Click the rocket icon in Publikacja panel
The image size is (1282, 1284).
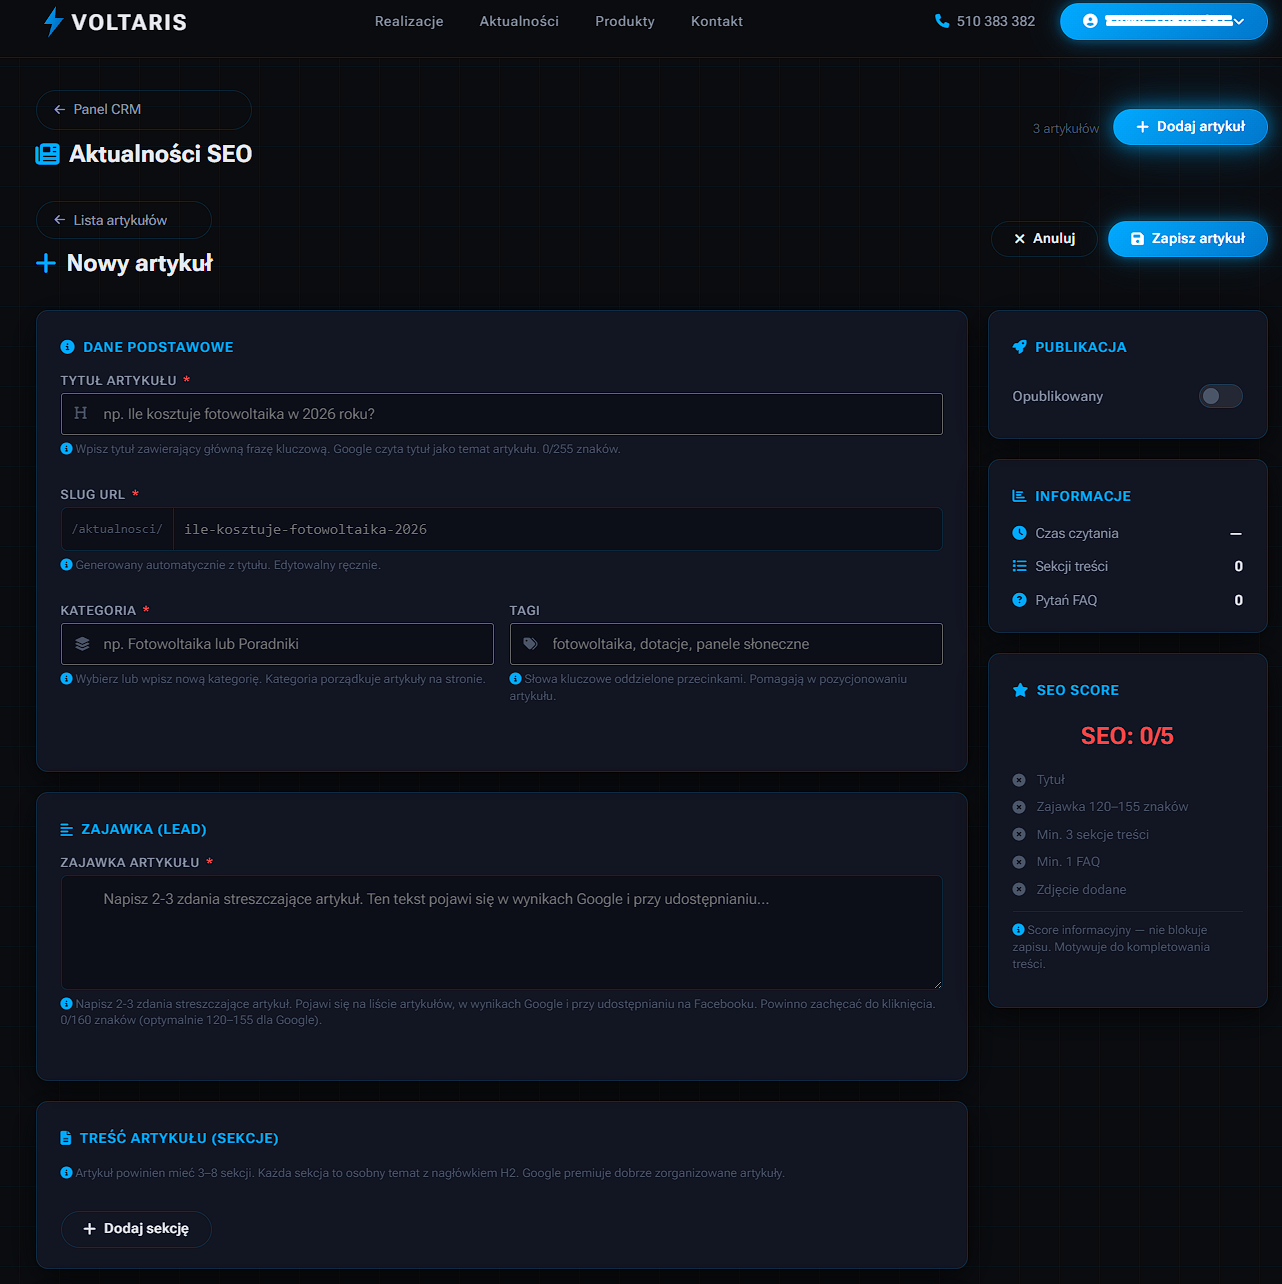[x=1019, y=347]
